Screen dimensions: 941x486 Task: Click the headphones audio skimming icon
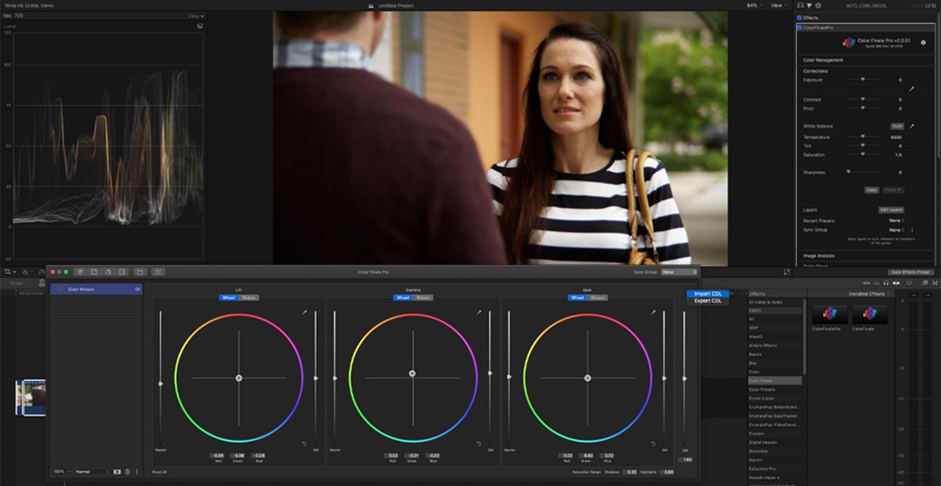[886, 283]
